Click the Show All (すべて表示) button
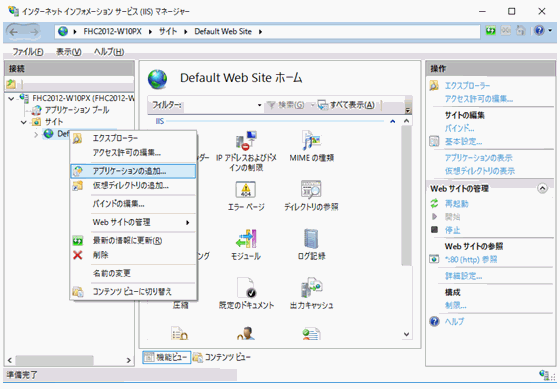Screen dimensions: 560x389 tap(346, 105)
